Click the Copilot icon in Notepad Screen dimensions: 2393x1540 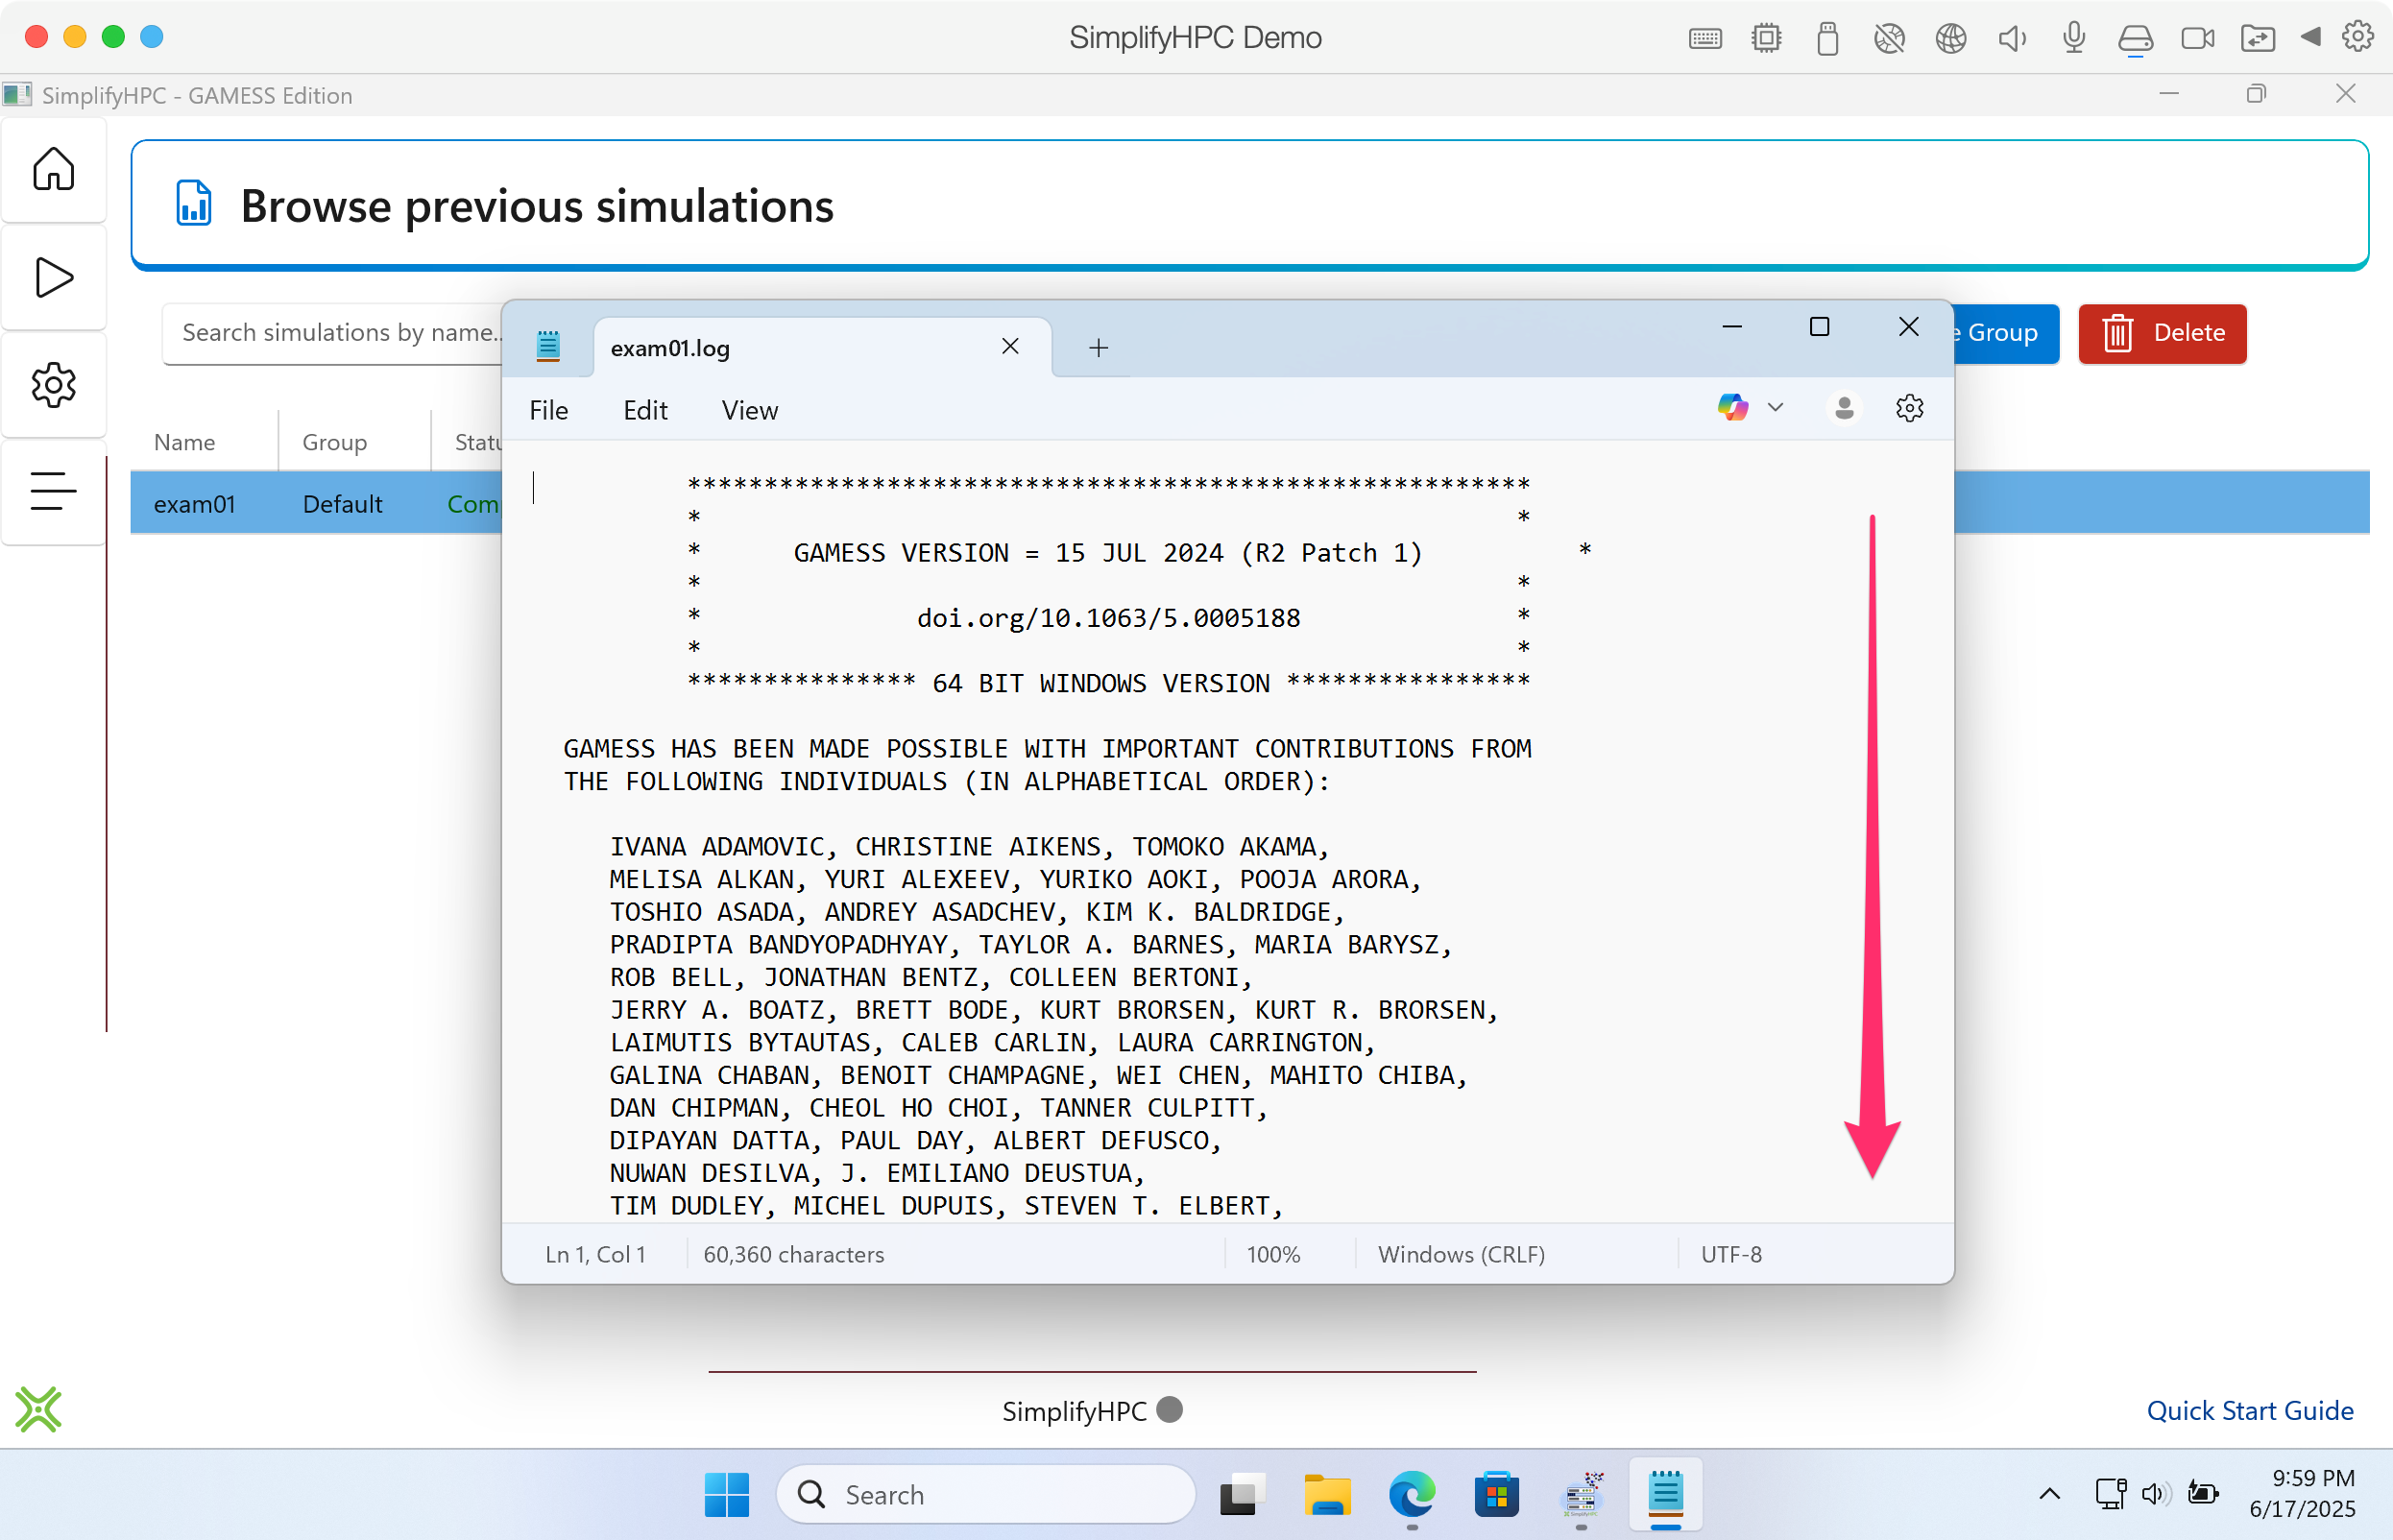click(x=1732, y=408)
